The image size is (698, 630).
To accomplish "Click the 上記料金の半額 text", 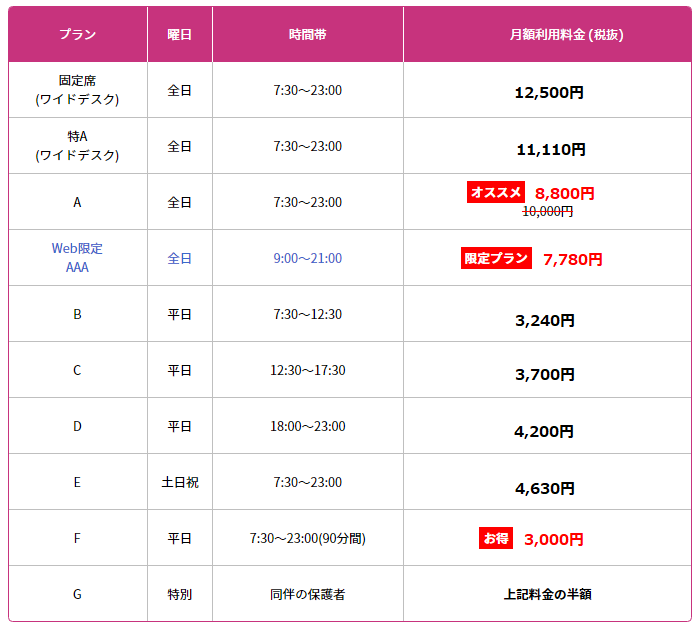I will tap(548, 594).
